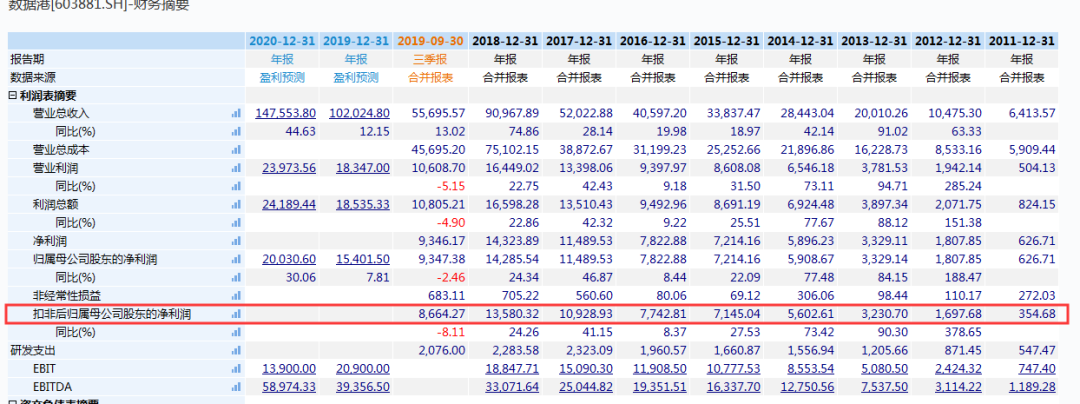Click chart icon for 归属母公司股东的净利润 row
1080x404 pixels.
point(237,259)
